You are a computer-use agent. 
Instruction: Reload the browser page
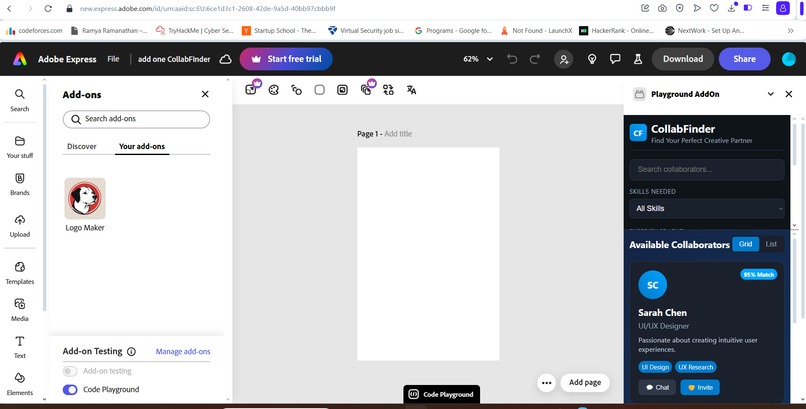coord(48,9)
